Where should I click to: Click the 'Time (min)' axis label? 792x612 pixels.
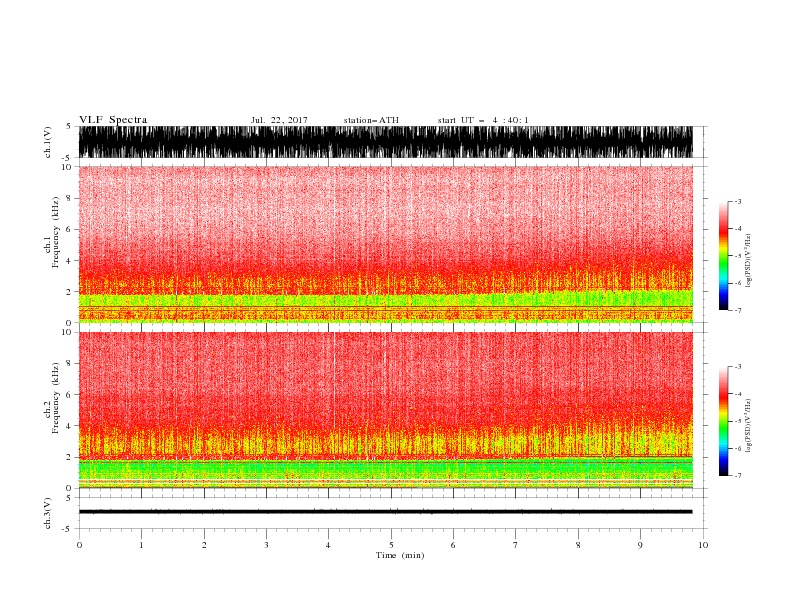pos(400,555)
